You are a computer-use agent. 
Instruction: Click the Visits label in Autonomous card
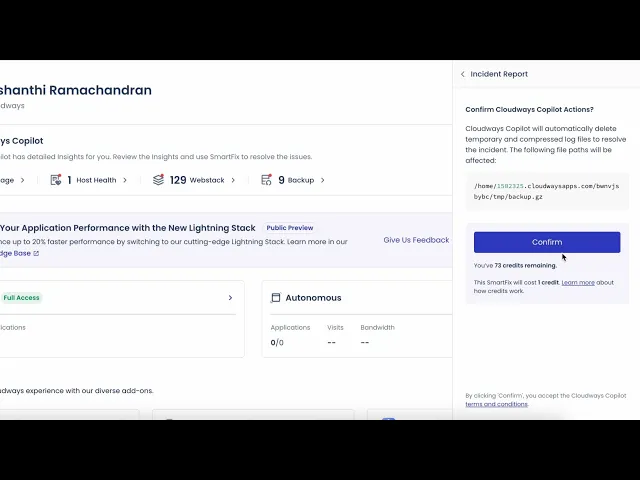coord(335,327)
